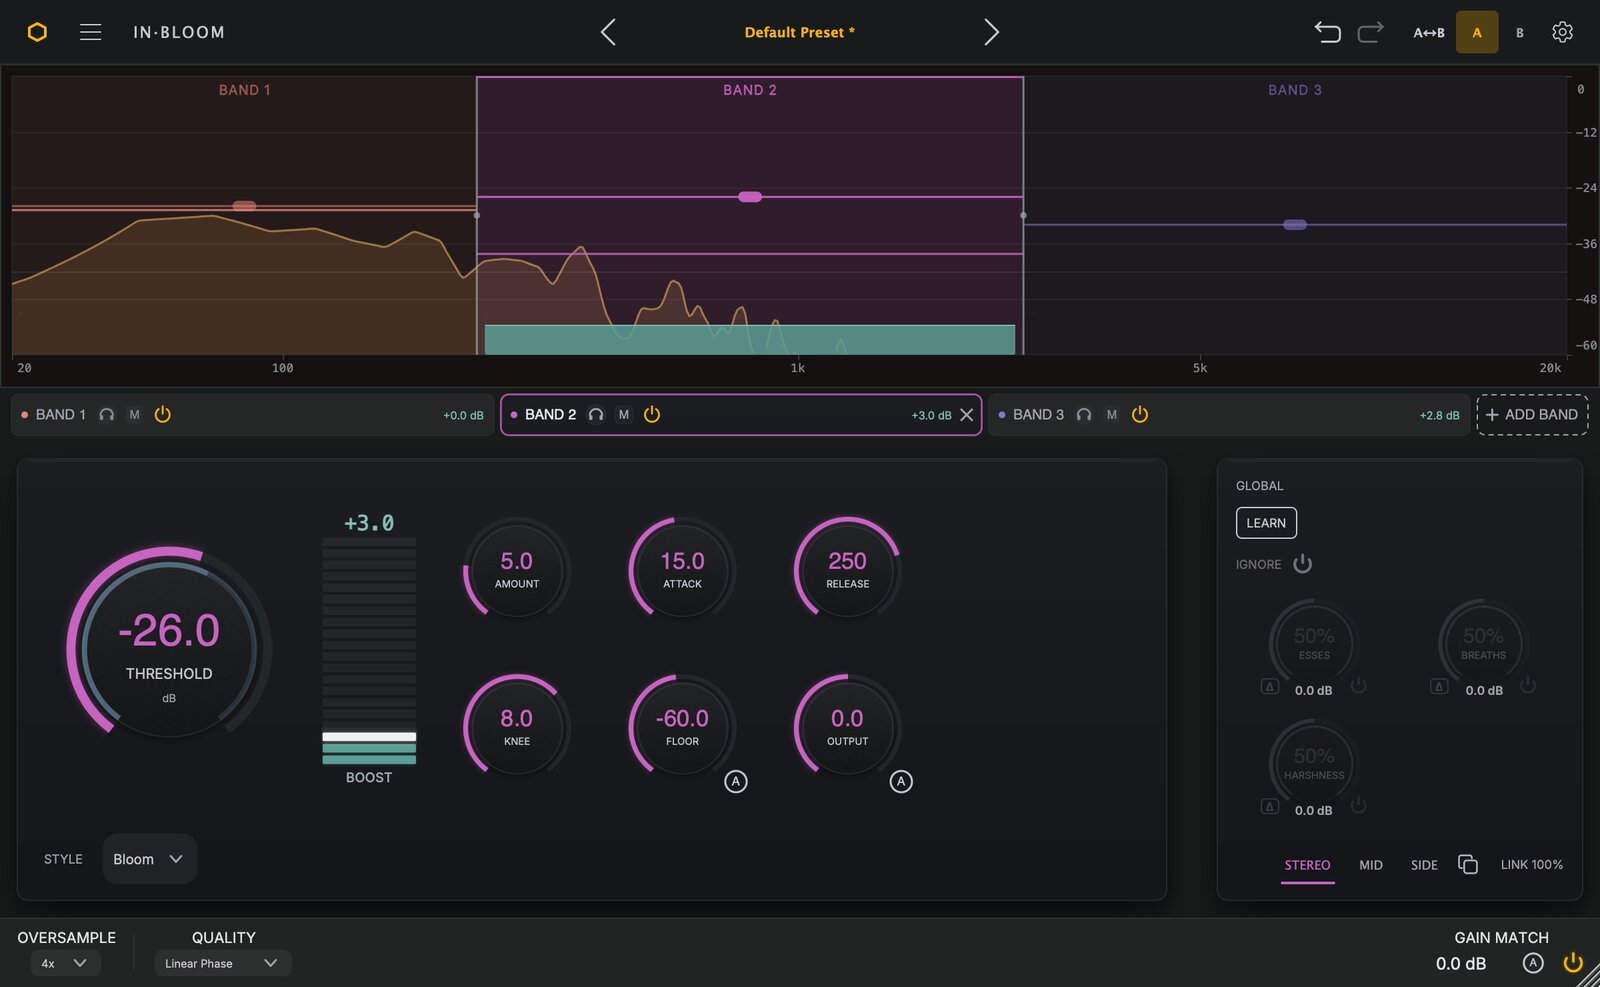This screenshot has height=987, width=1600.
Task: Select the Band 1 strip
Action: coord(252,415)
